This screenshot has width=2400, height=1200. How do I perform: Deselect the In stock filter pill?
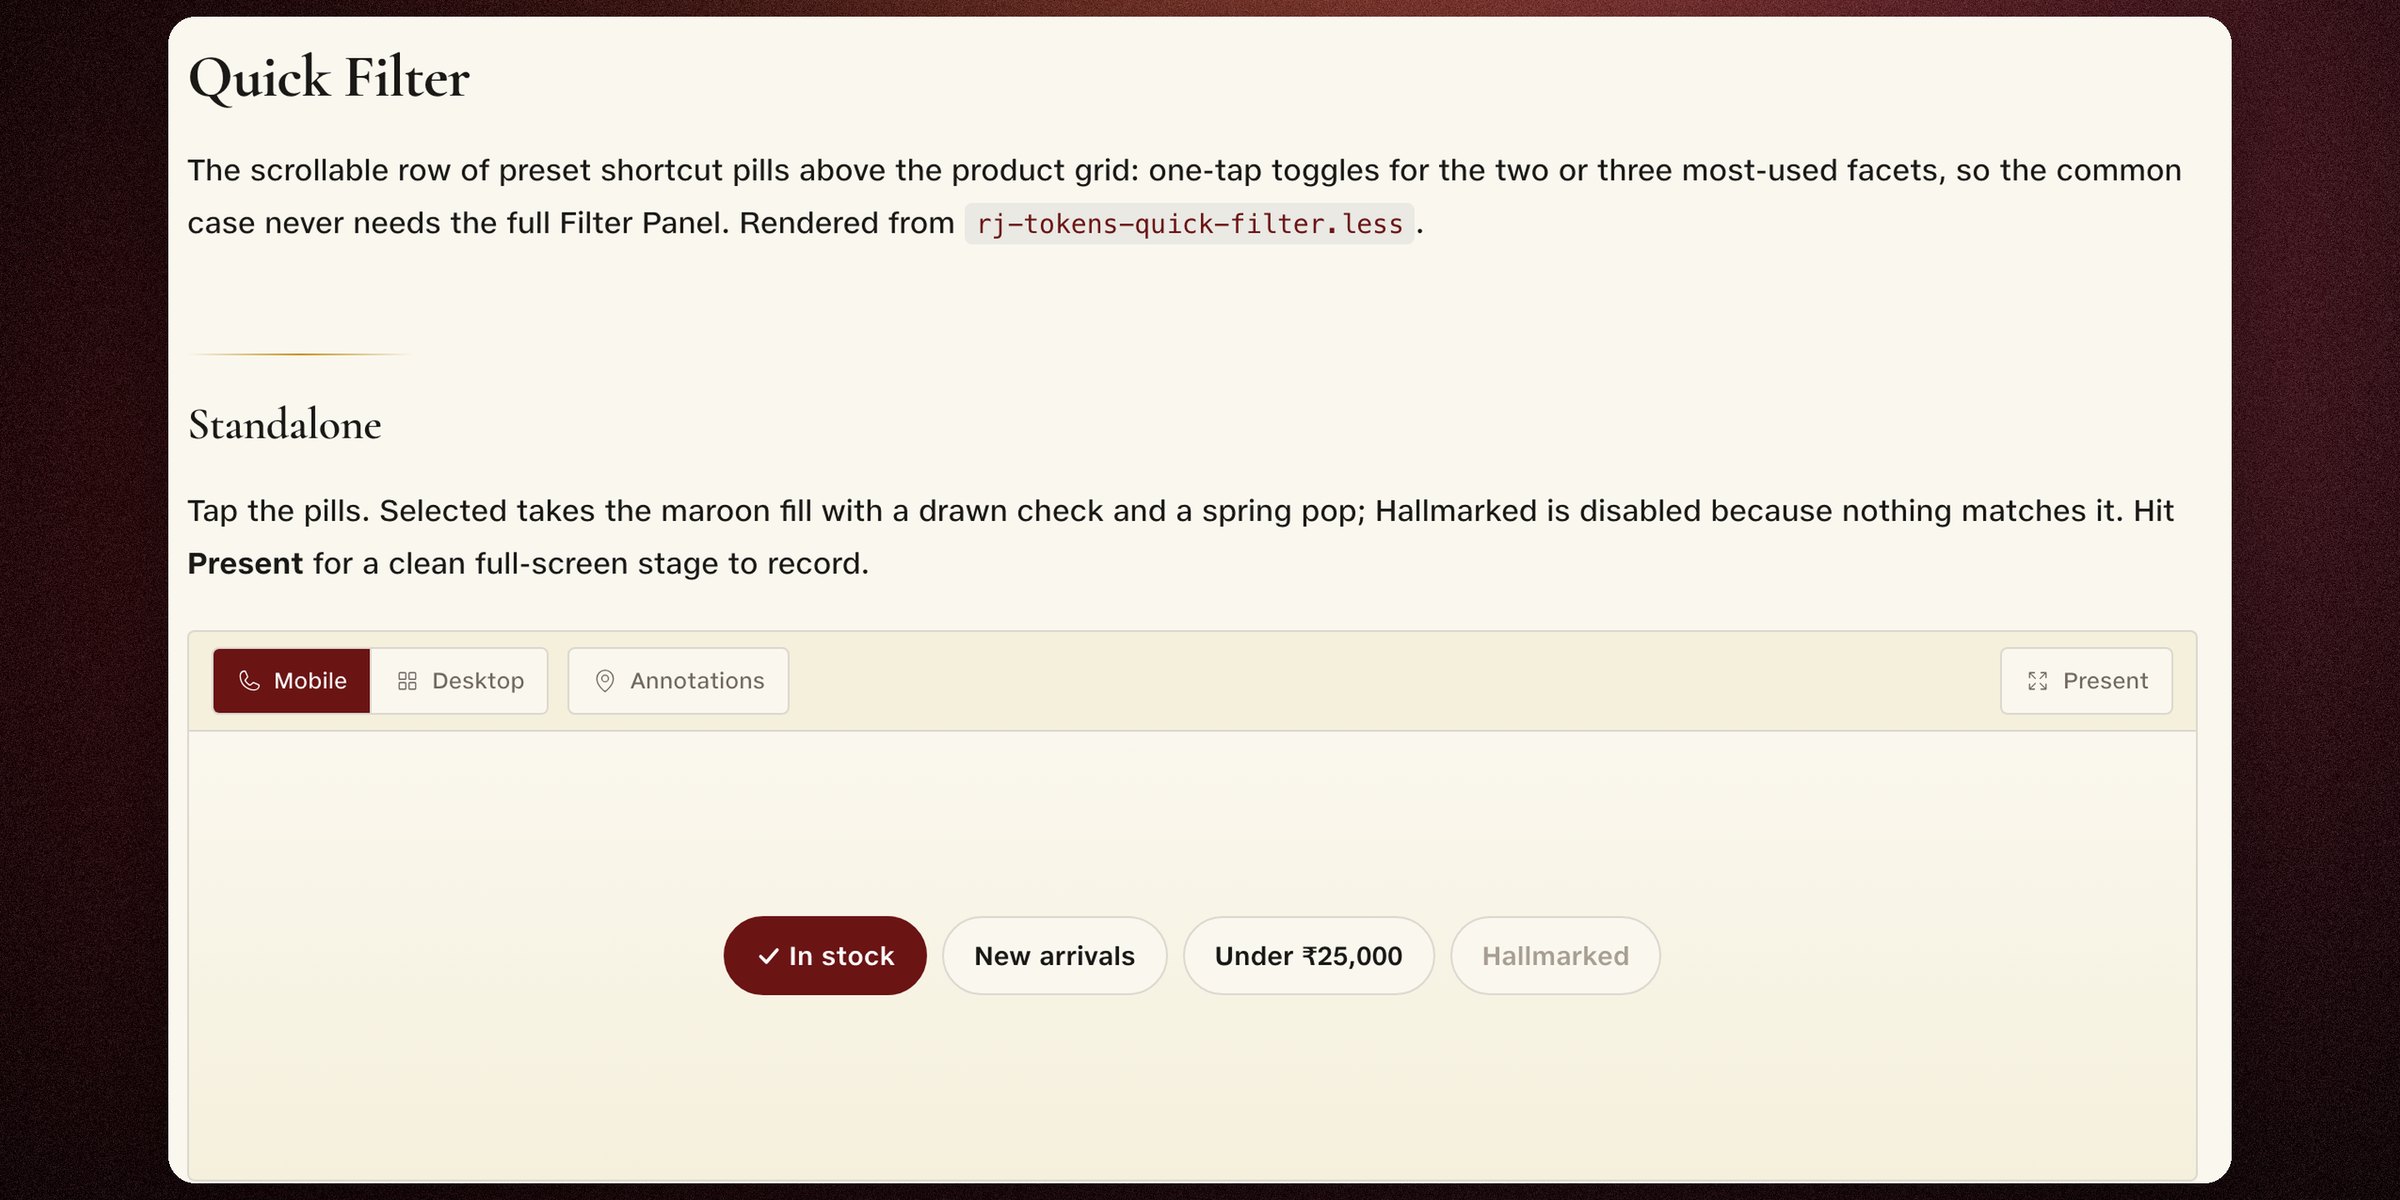[x=825, y=956]
